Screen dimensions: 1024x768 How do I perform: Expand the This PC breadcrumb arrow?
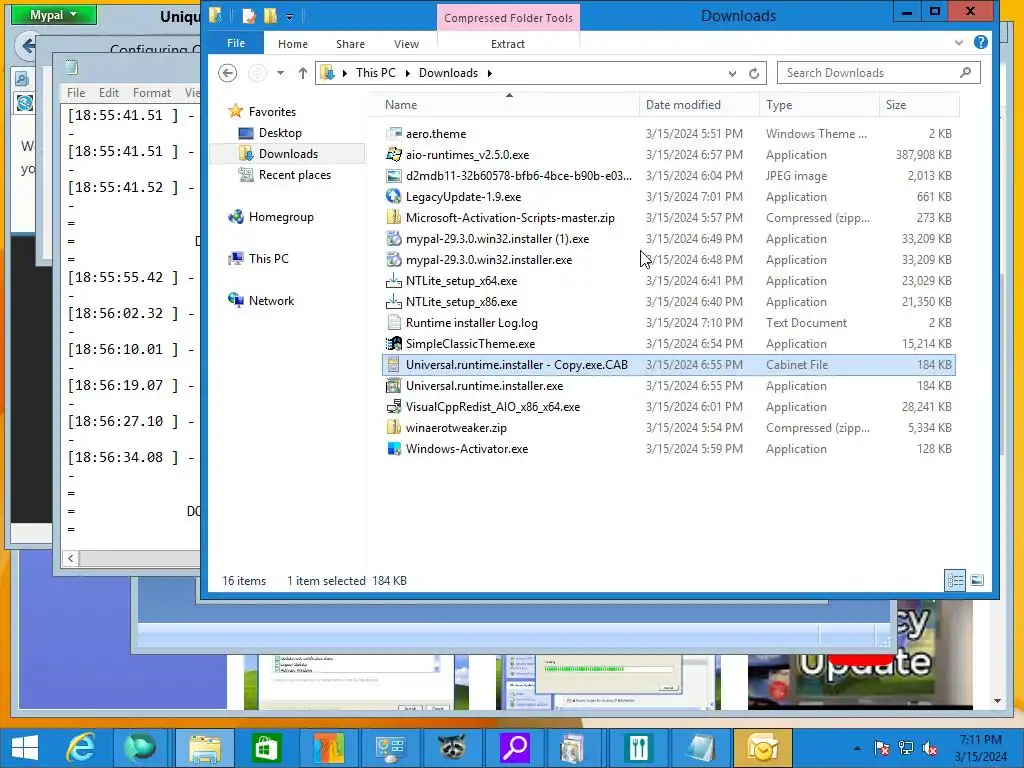coord(408,73)
